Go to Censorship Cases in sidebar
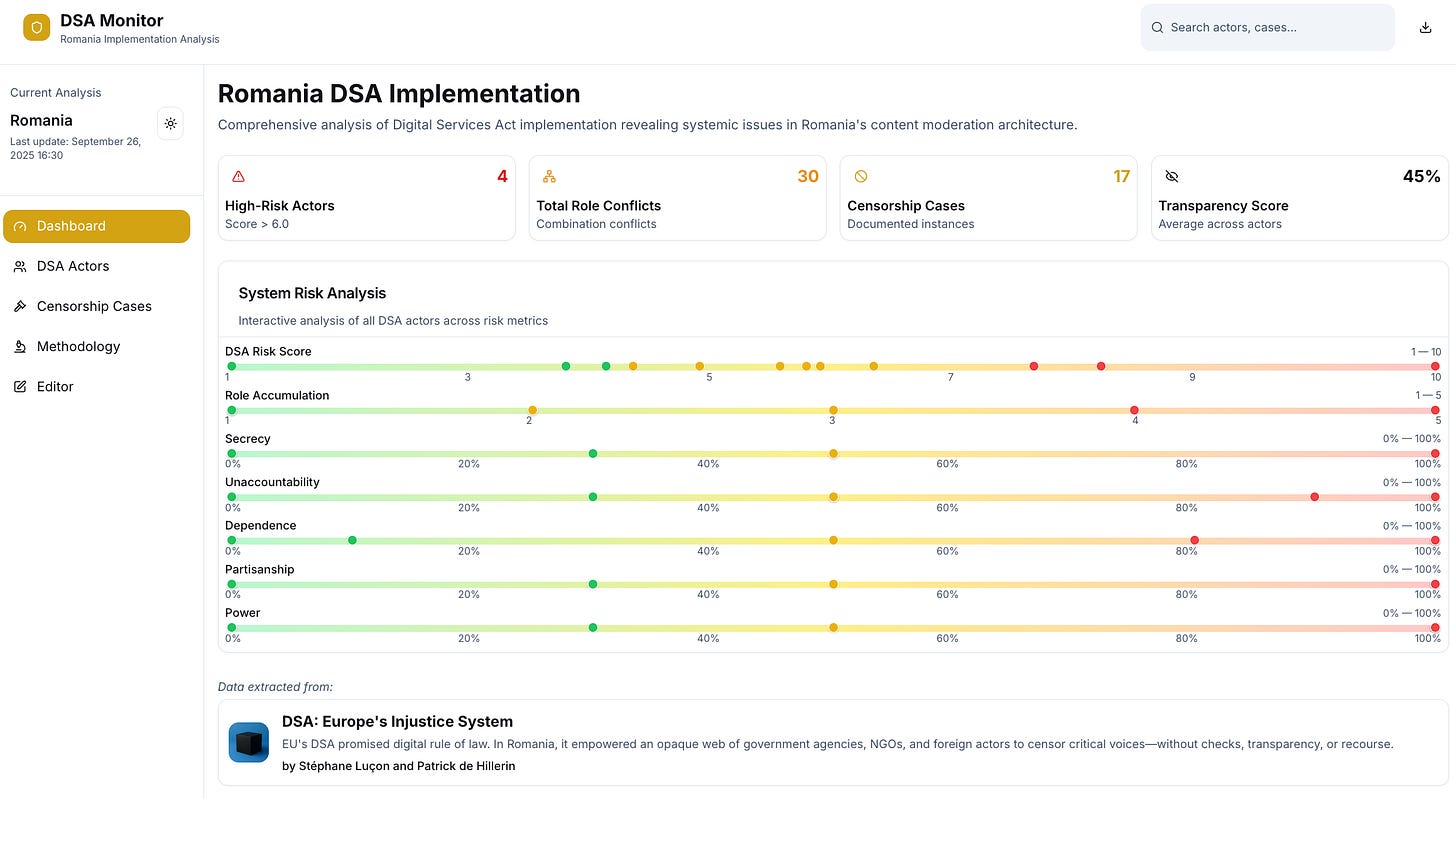Image resolution: width=1456 pixels, height=858 pixels. (96, 306)
